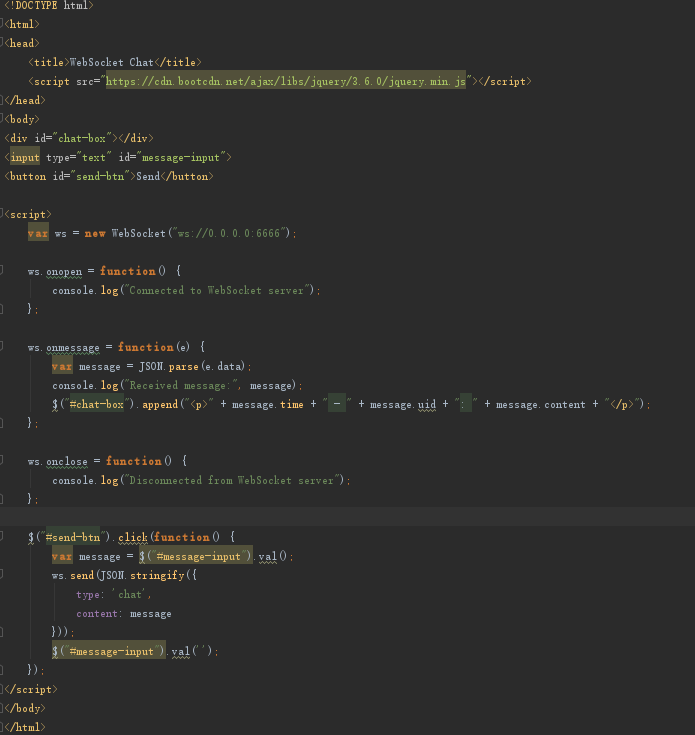695x735 pixels.
Task: Click the 'chat' string value
Action: point(130,594)
